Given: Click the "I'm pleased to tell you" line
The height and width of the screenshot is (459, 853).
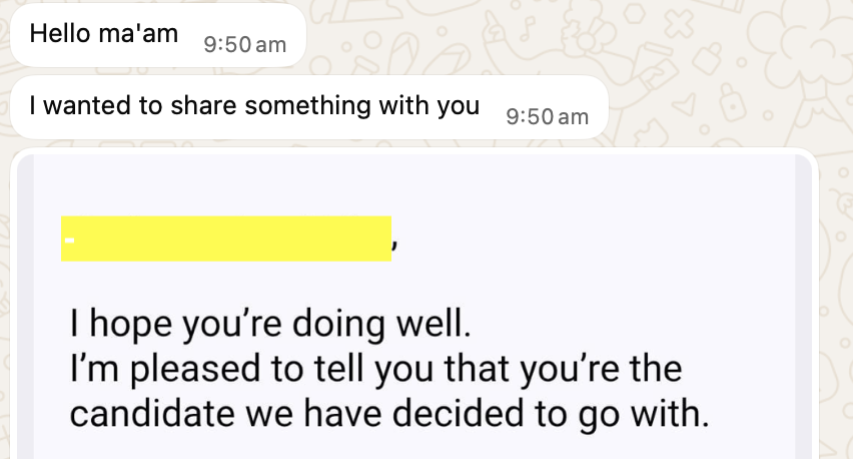Looking at the screenshot, I should 375,369.
